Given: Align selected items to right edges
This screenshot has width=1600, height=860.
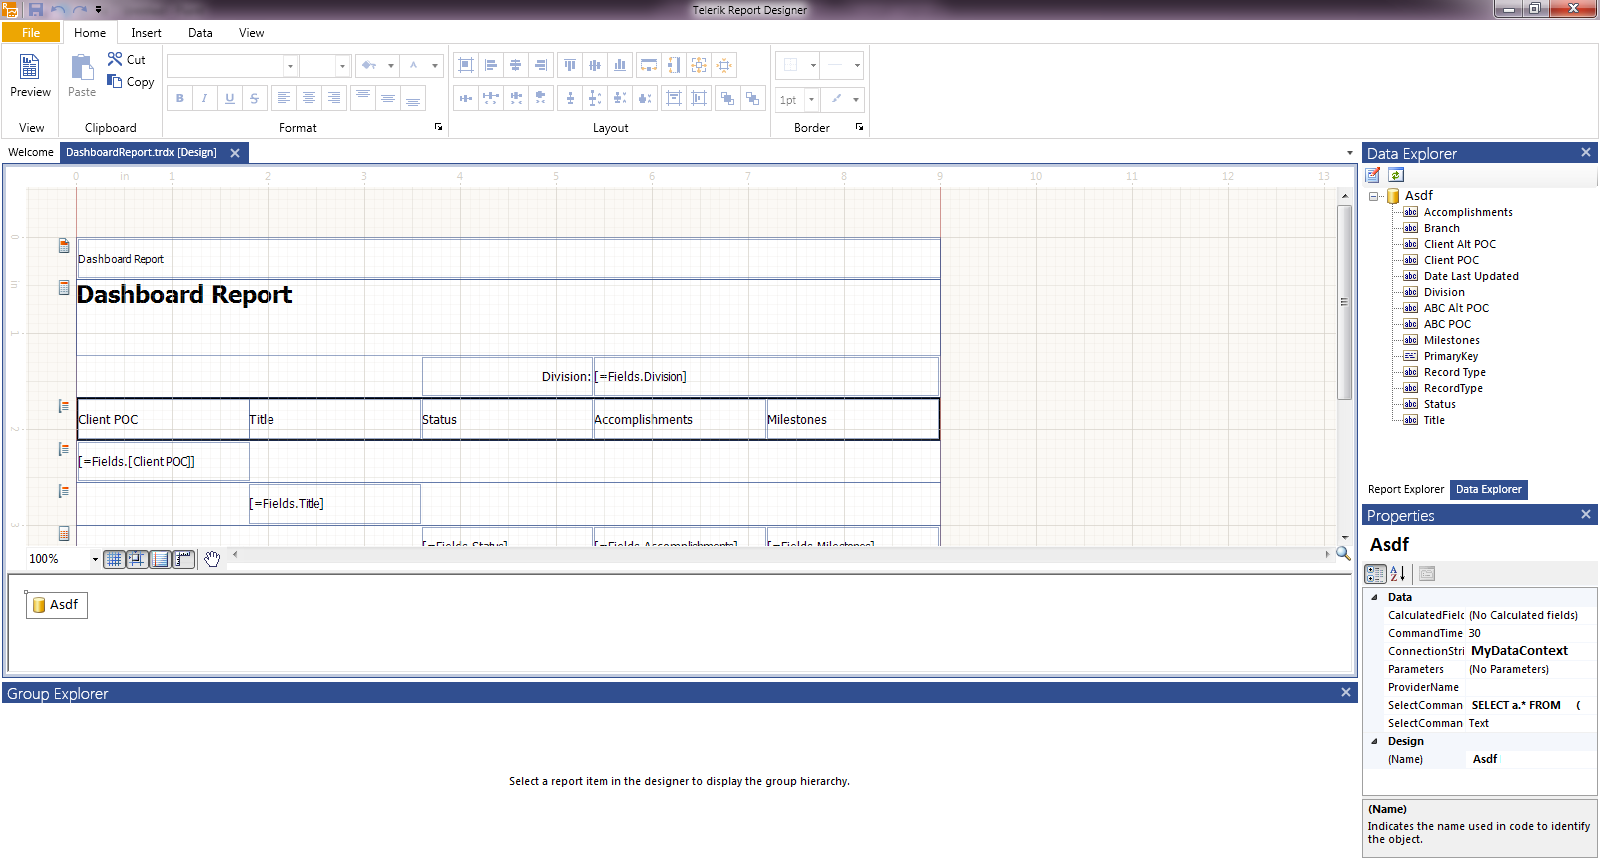Looking at the screenshot, I should [541, 65].
